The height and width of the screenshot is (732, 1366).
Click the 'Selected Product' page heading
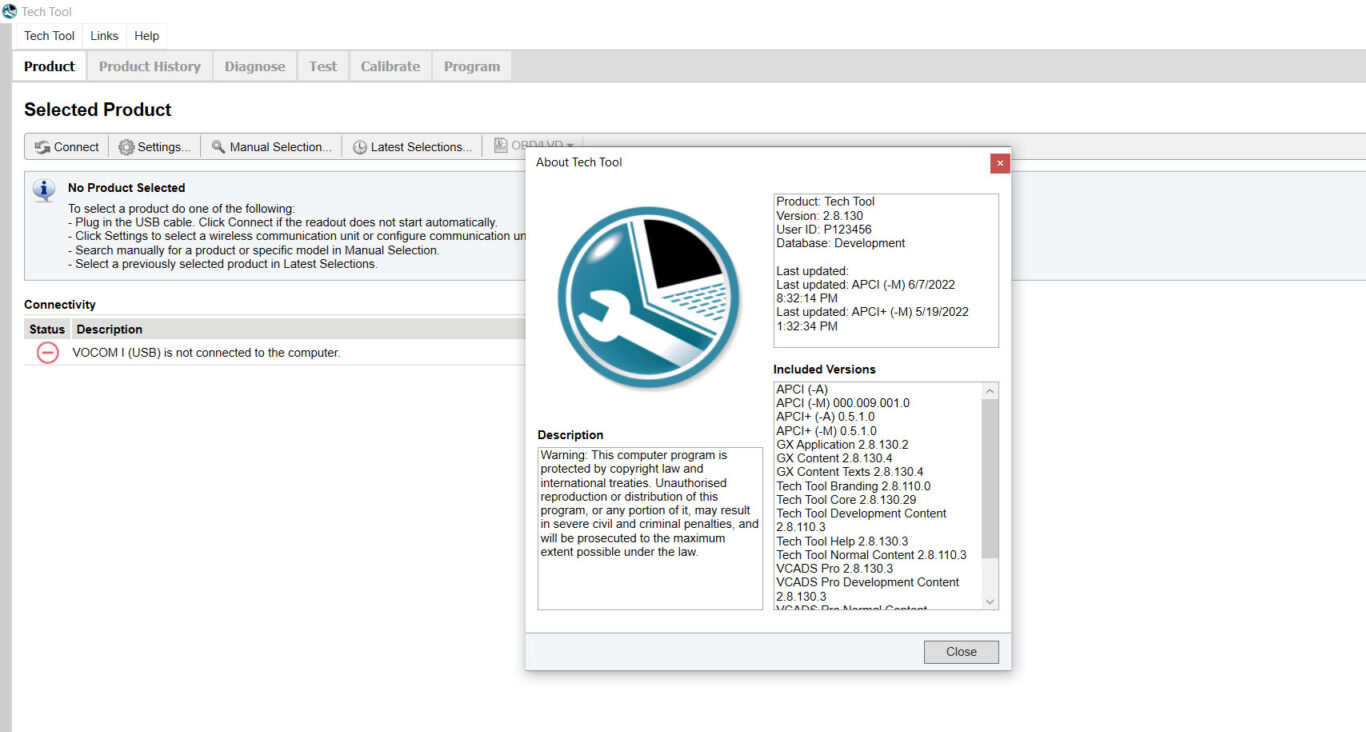98,110
